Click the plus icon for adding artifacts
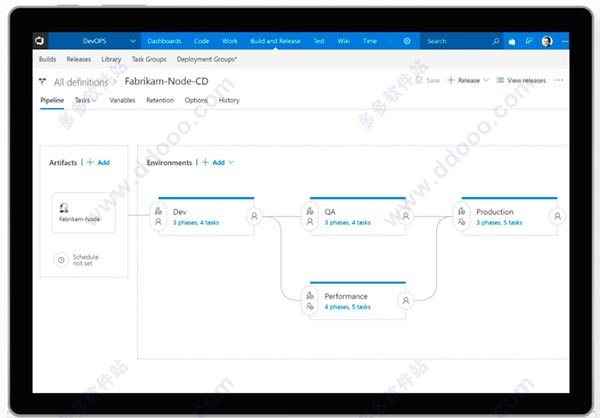 coord(90,162)
